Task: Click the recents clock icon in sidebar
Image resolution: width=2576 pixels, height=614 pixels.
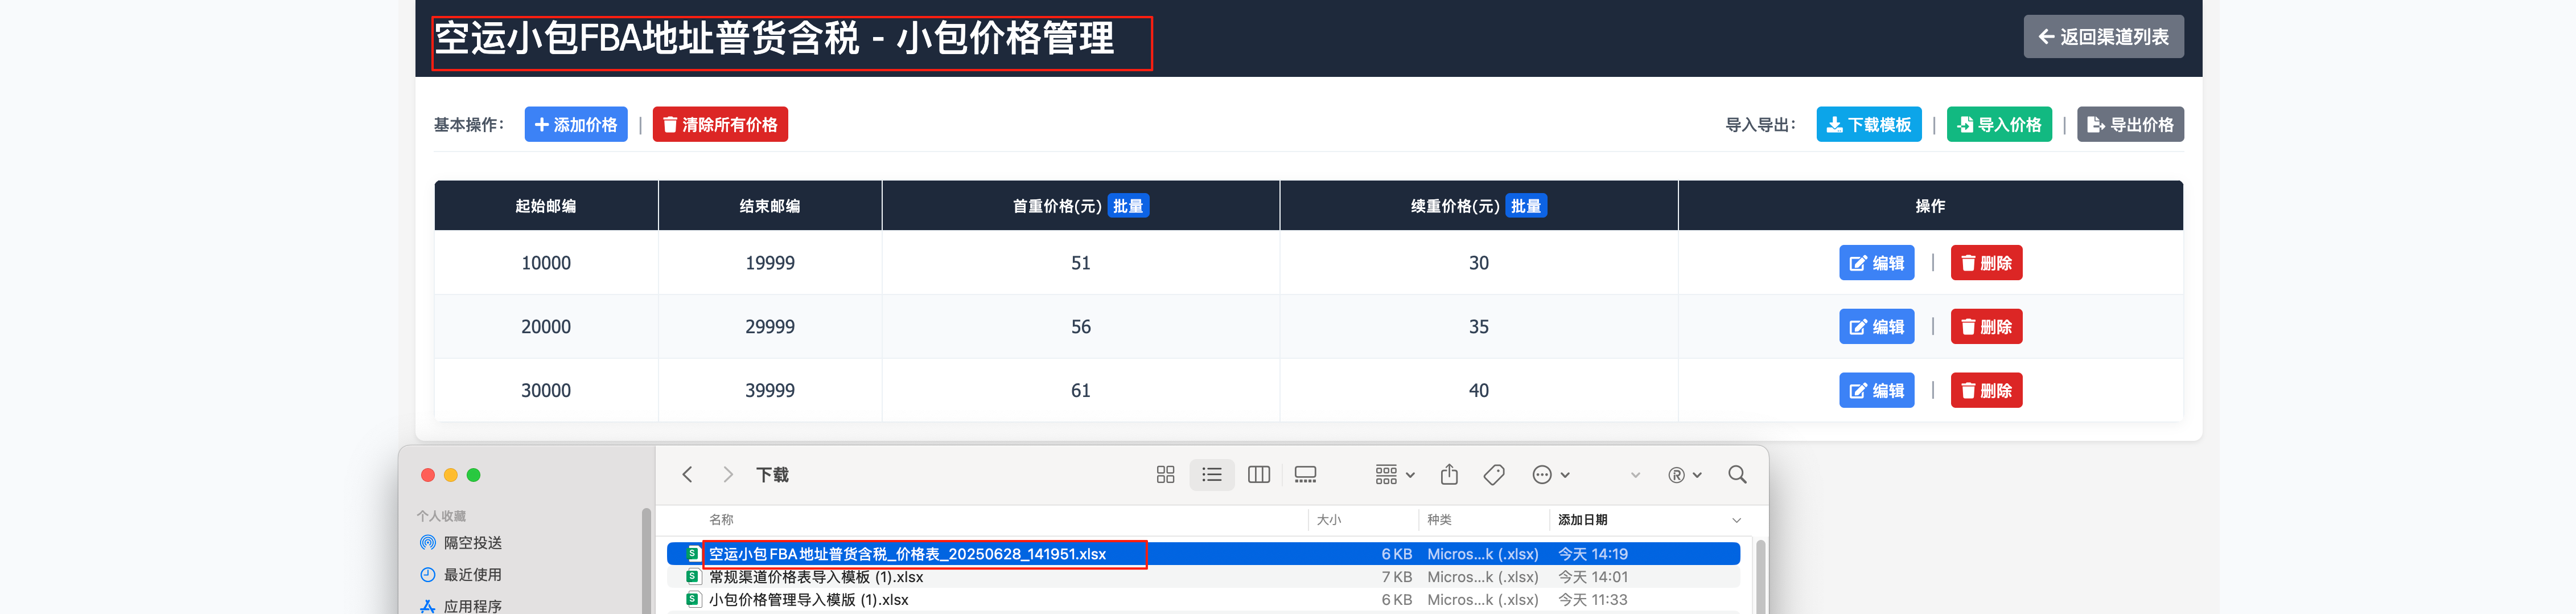Action: pyautogui.click(x=427, y=575)
